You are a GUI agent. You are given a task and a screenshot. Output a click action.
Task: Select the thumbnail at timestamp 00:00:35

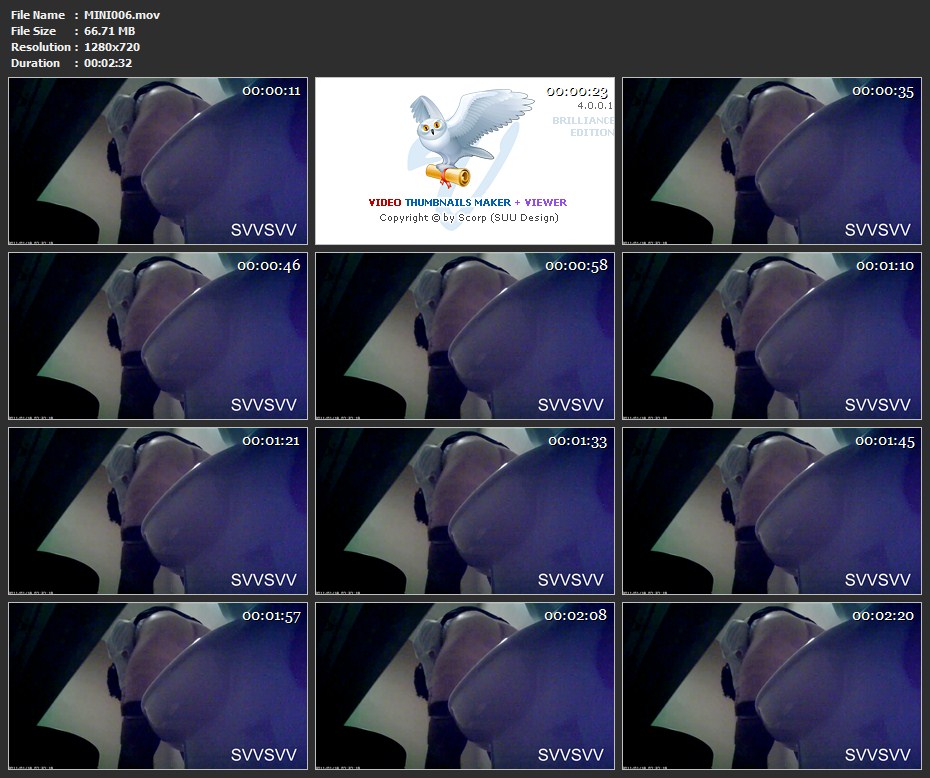pyautogui.click(x=772, y=161)
